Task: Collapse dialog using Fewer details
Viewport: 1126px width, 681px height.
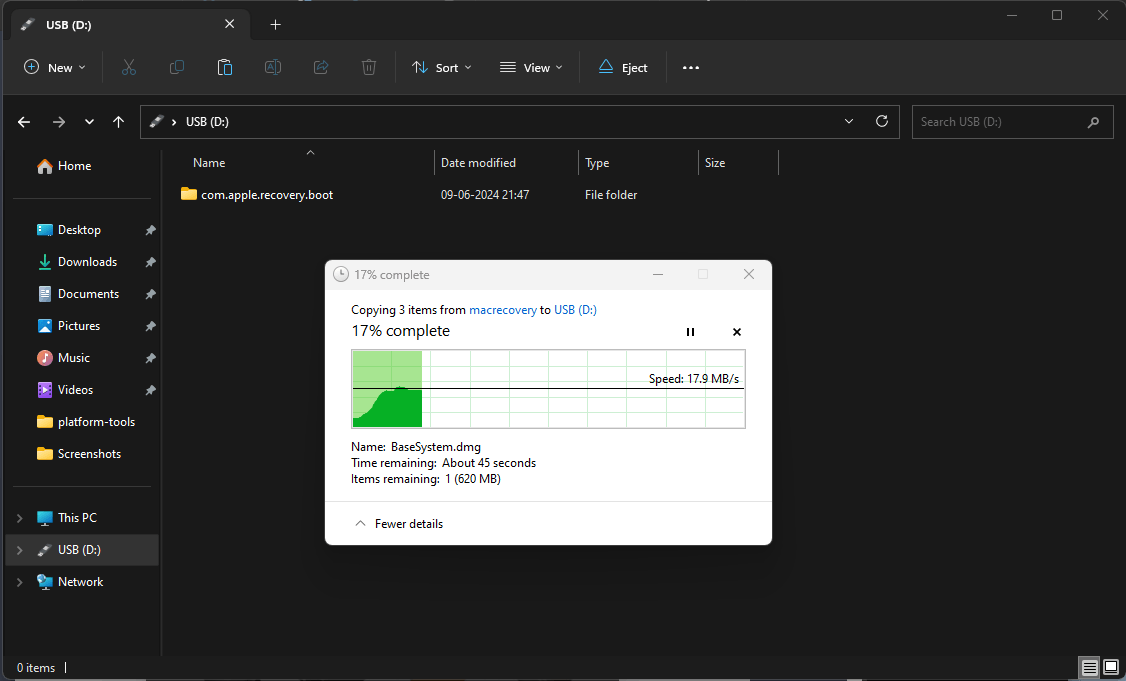Action: tap(399, 524)
